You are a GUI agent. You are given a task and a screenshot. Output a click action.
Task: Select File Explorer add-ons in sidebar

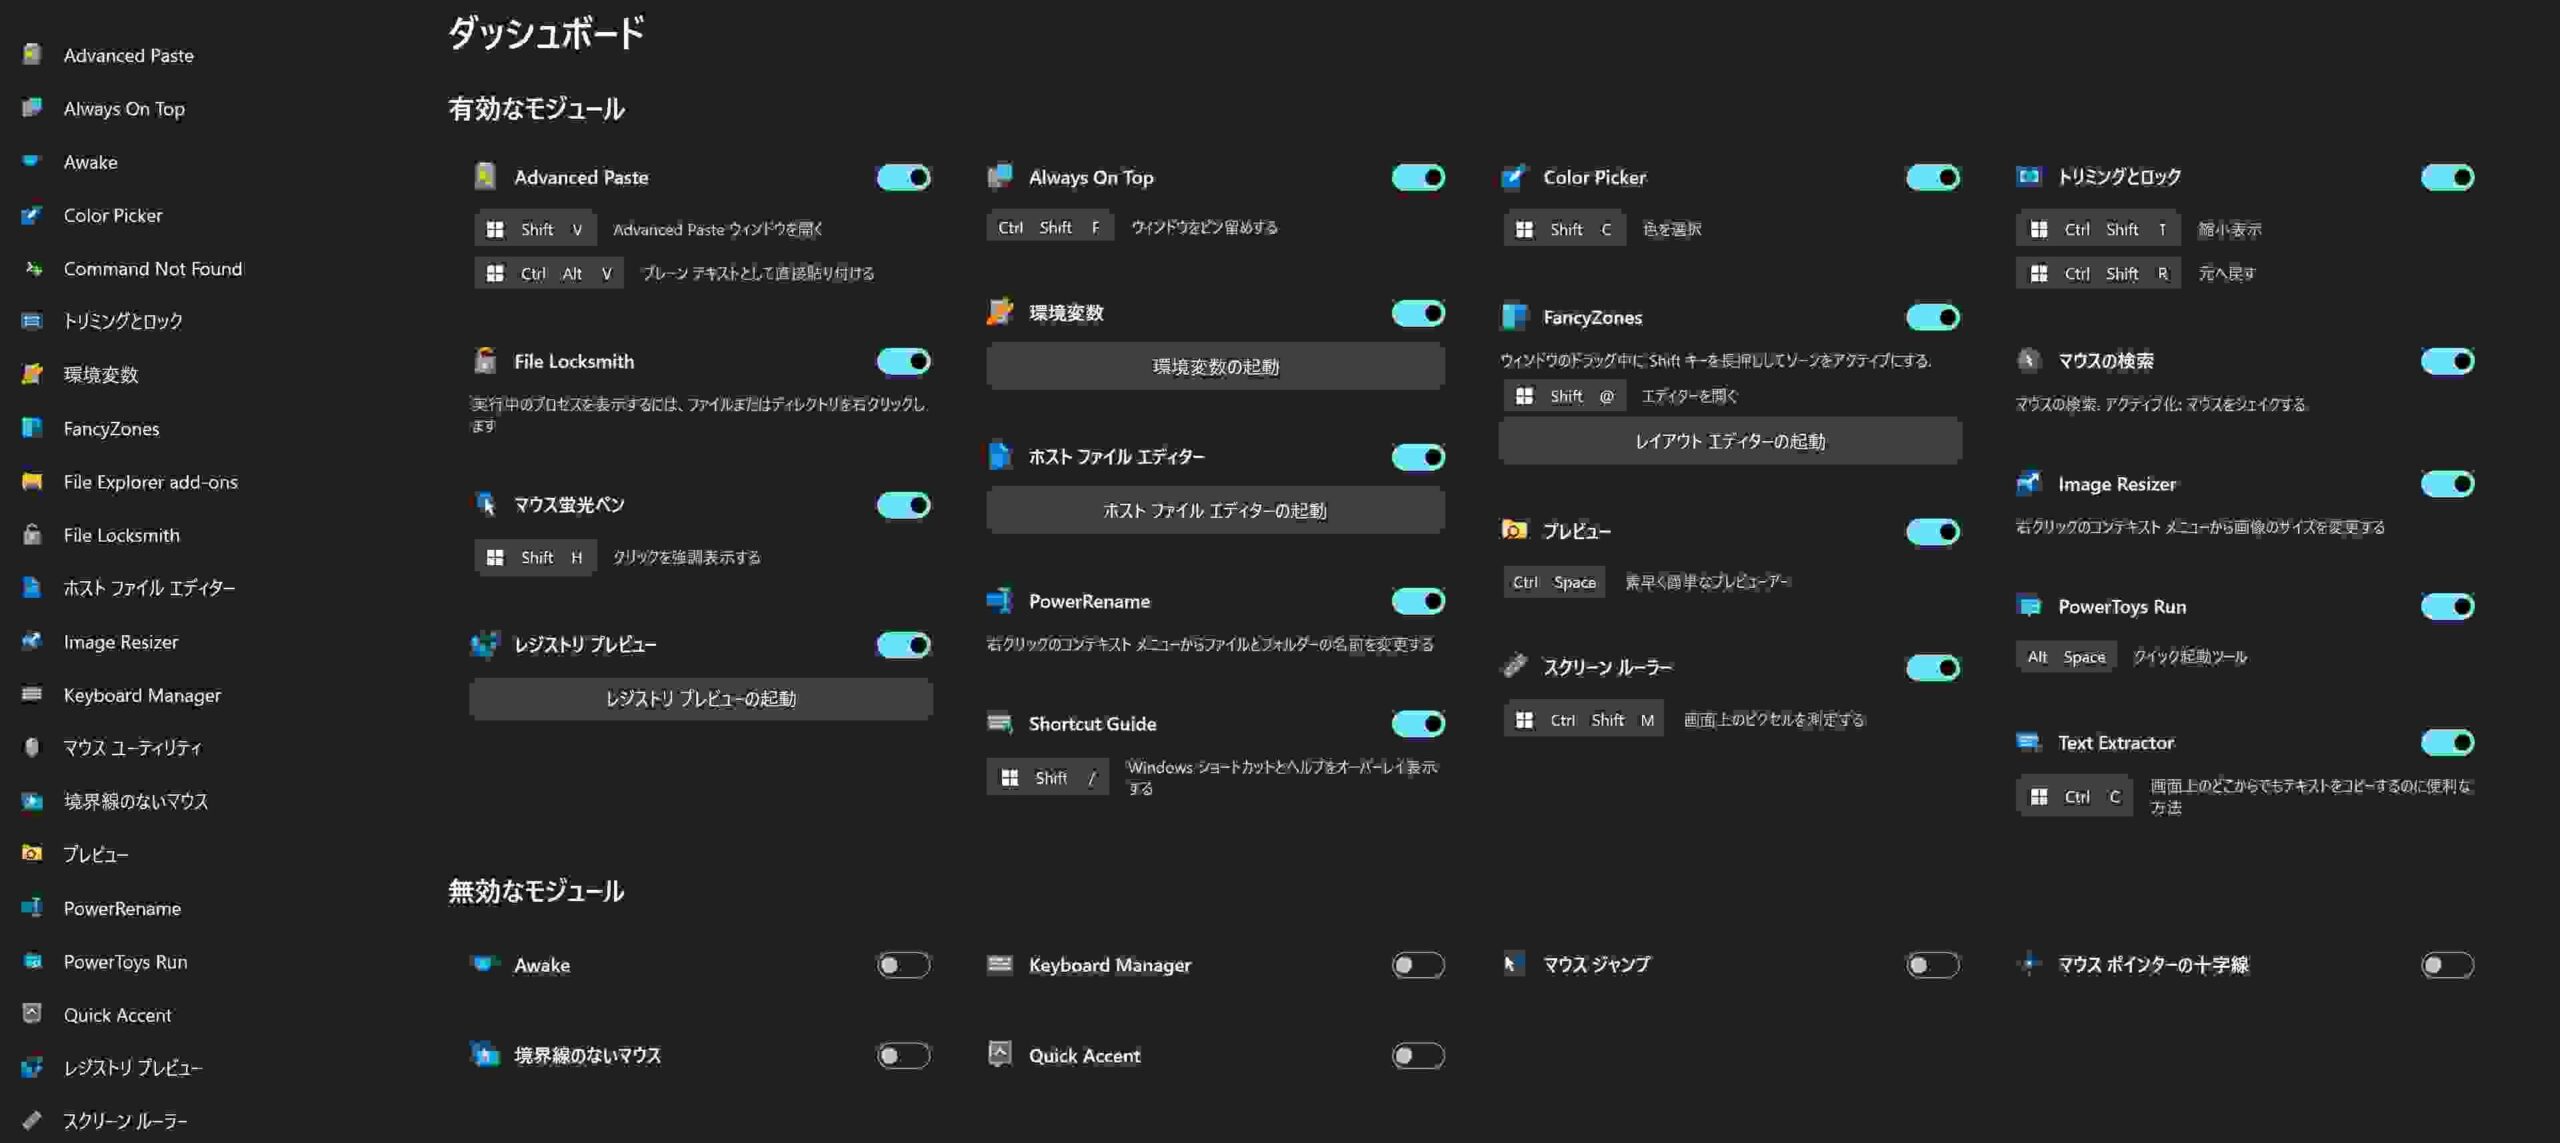pos(150,482)
